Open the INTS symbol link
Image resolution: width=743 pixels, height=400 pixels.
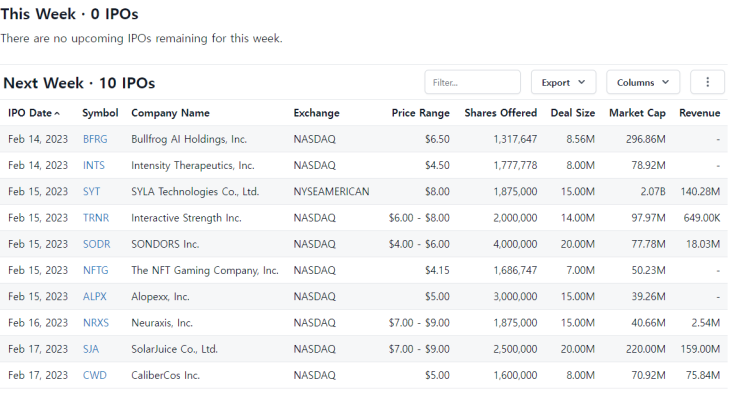tap(94, 165)
